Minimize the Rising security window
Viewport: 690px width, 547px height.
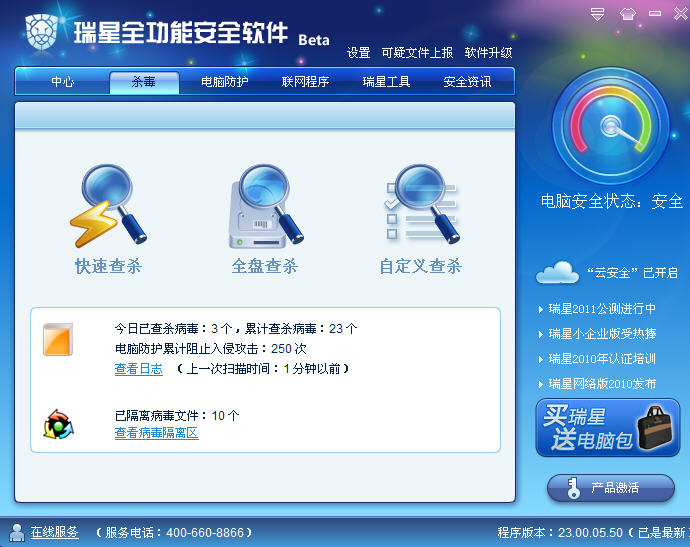pyautogui.click(x=655, y=14)
